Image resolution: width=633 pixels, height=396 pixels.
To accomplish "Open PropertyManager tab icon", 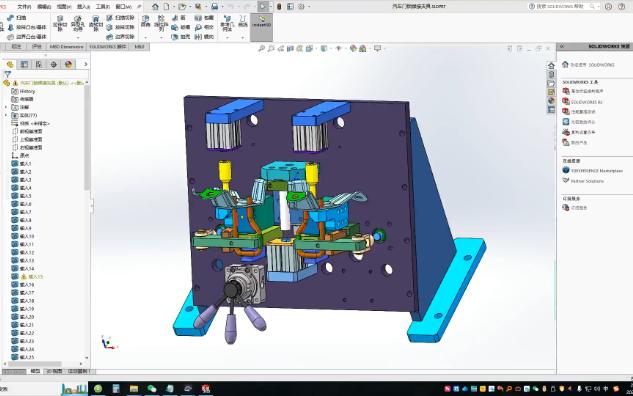I will [x=24, y=64].
